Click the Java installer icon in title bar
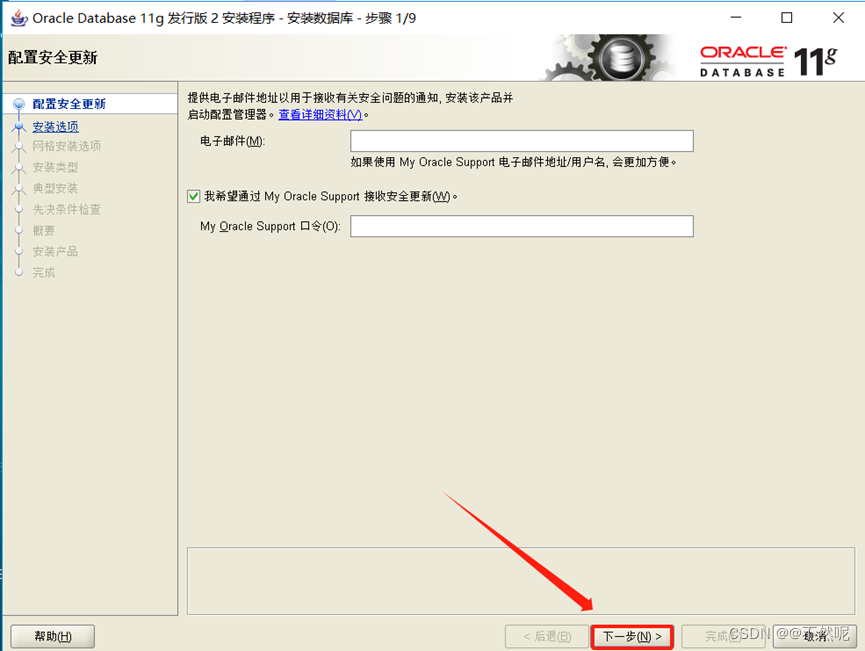The width and height of the screenshot is (865, 651). (19, 18)
